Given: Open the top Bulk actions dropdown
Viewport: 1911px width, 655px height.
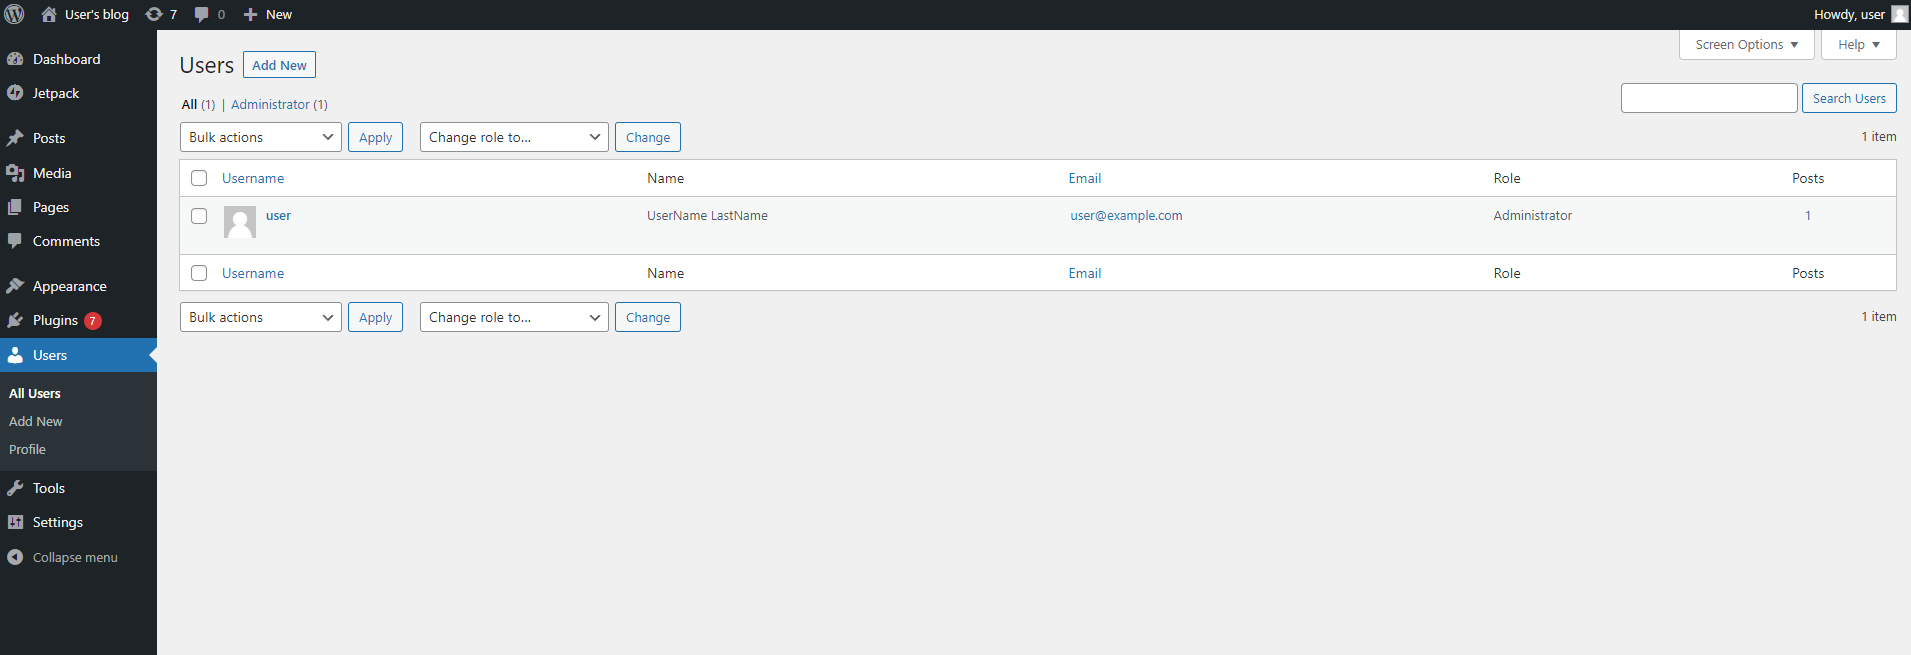Looking at the screenshot, I should [261, 137].
